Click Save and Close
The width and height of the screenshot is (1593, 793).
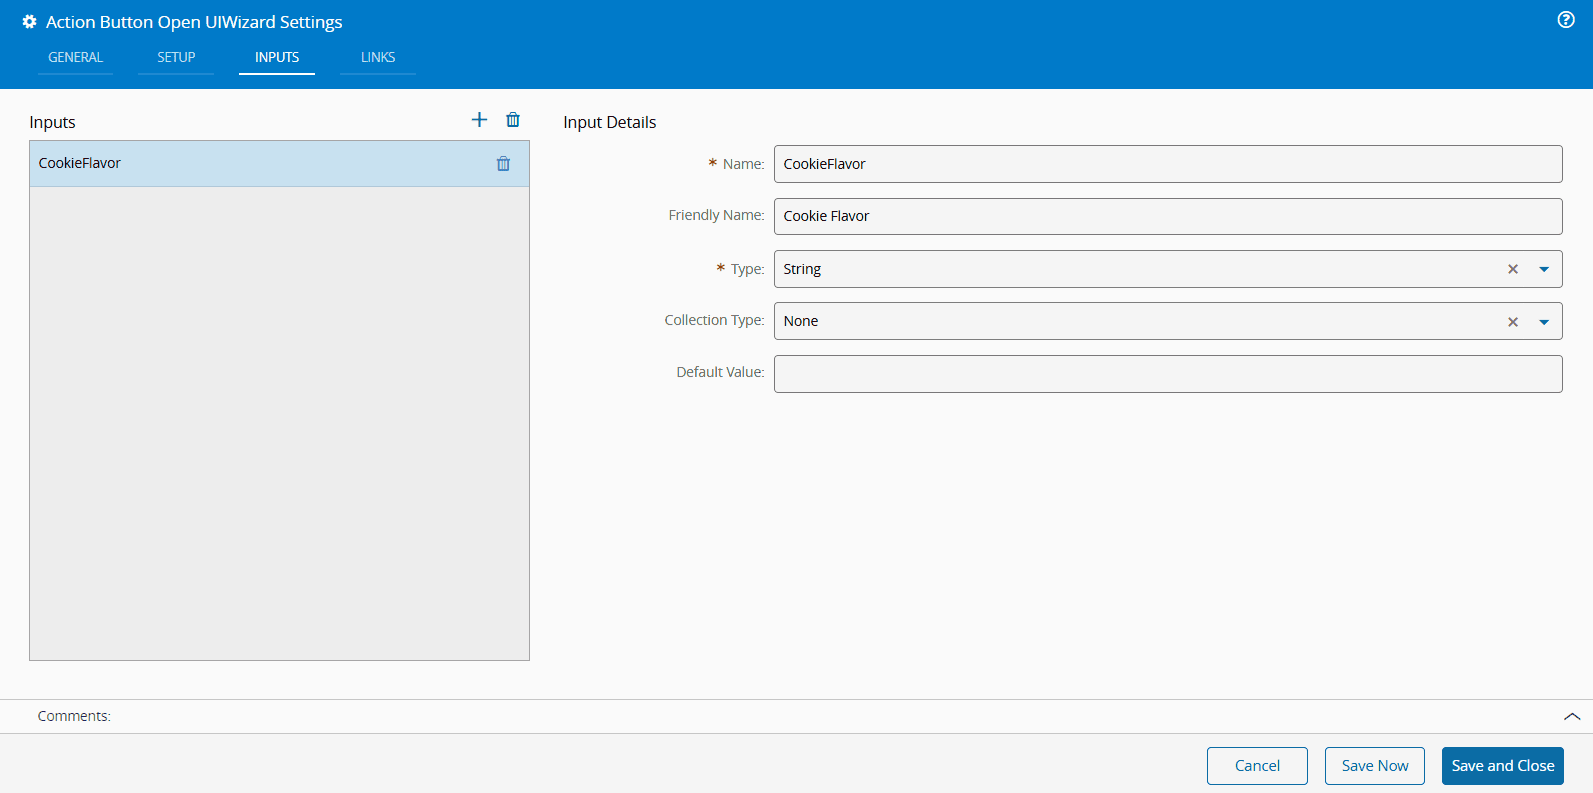1502,766
